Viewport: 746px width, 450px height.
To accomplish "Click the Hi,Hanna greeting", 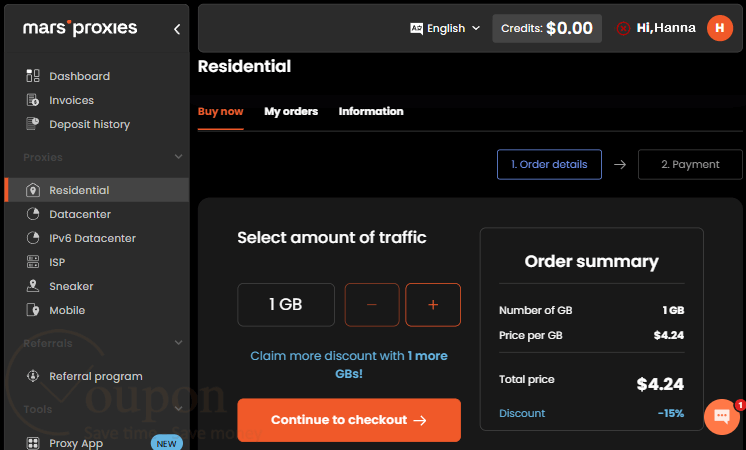I will point(666,28).
